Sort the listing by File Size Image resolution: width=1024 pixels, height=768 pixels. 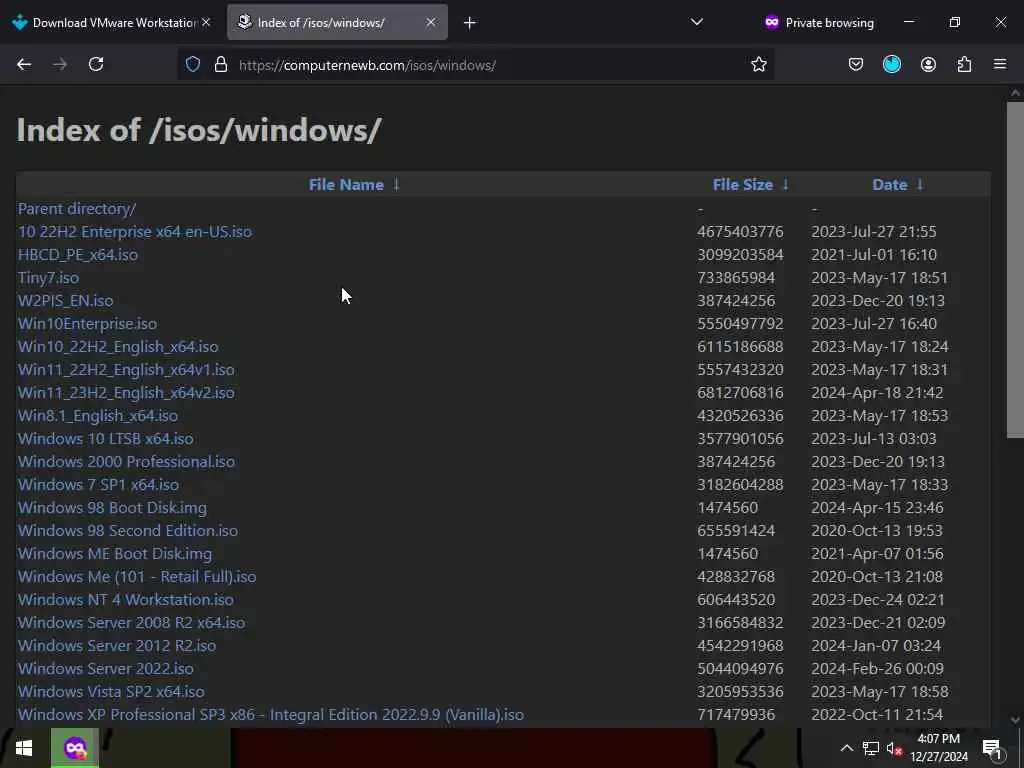pyautogui.click(x=743, y=185)
